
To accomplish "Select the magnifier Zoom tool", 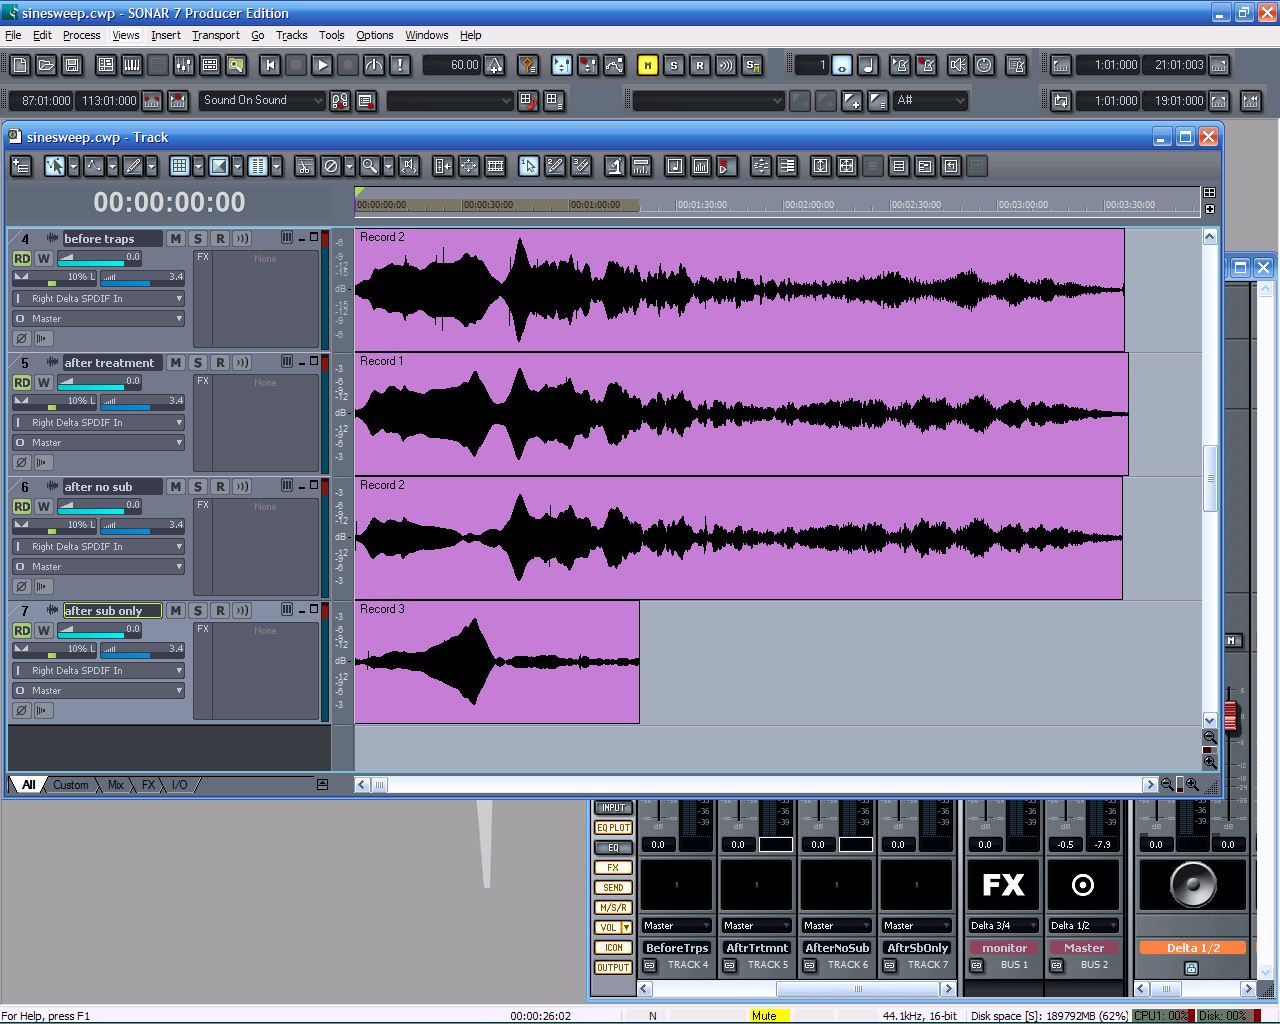I will coord(369,166).
